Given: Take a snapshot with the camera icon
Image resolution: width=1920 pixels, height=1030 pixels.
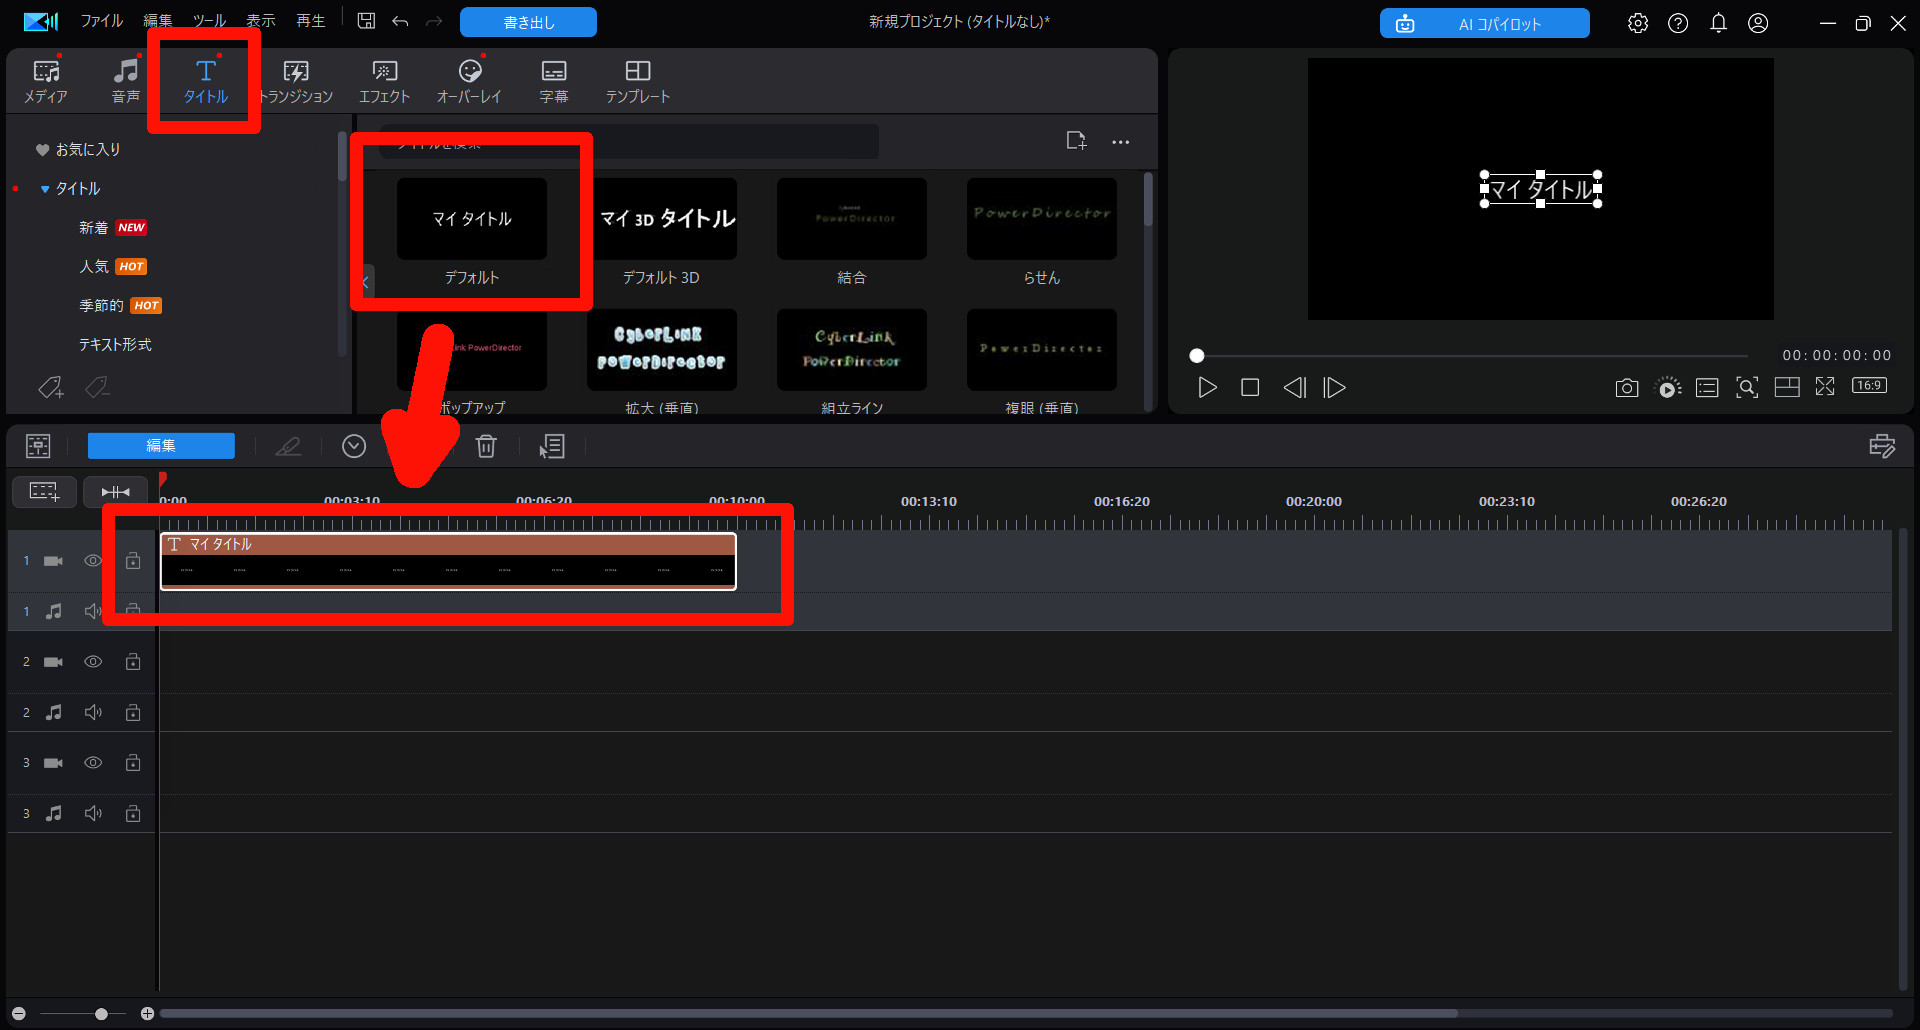Looking at the screenshot, I should click(x=1626, y=388).
